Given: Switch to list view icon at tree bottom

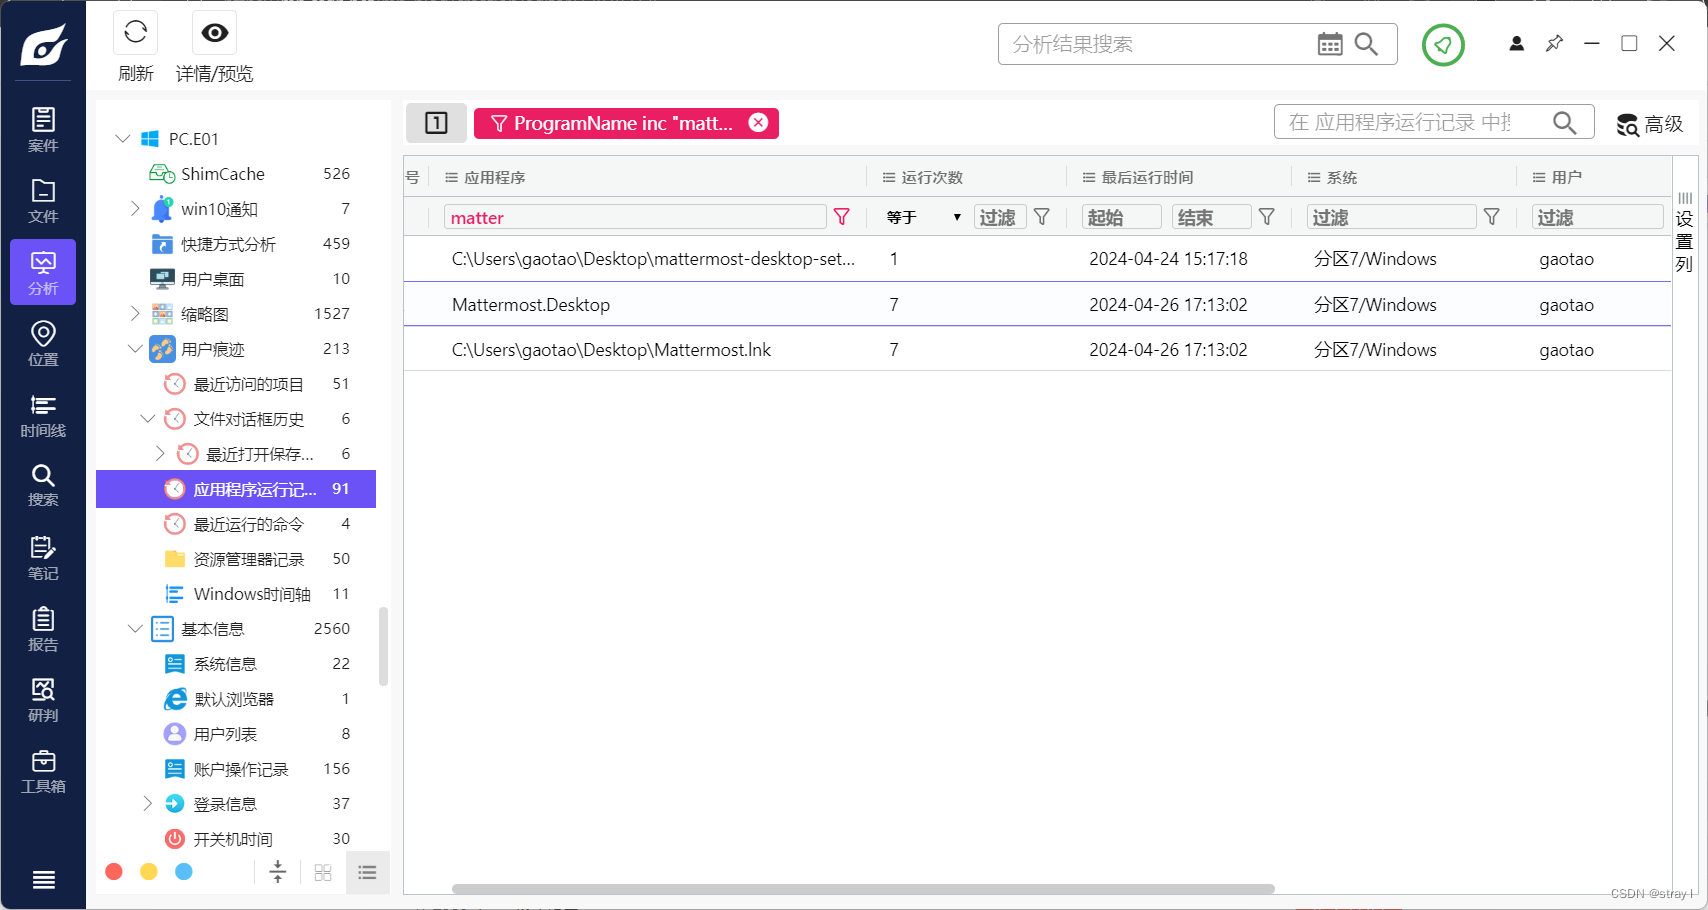Looking at the screenshot, I should pos(367,872).
